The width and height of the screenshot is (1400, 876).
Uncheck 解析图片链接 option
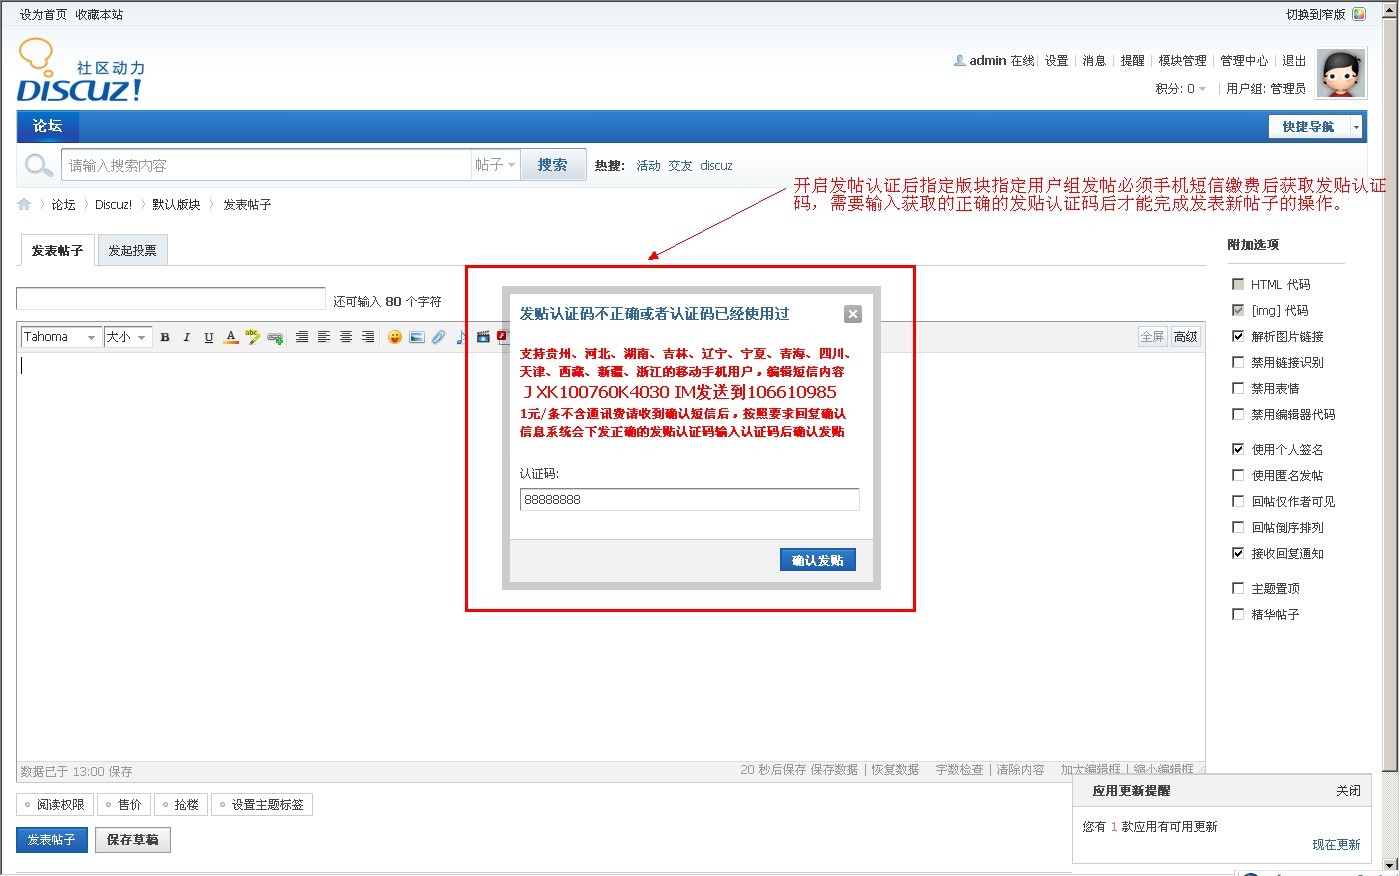click(x=1238, y=336)
